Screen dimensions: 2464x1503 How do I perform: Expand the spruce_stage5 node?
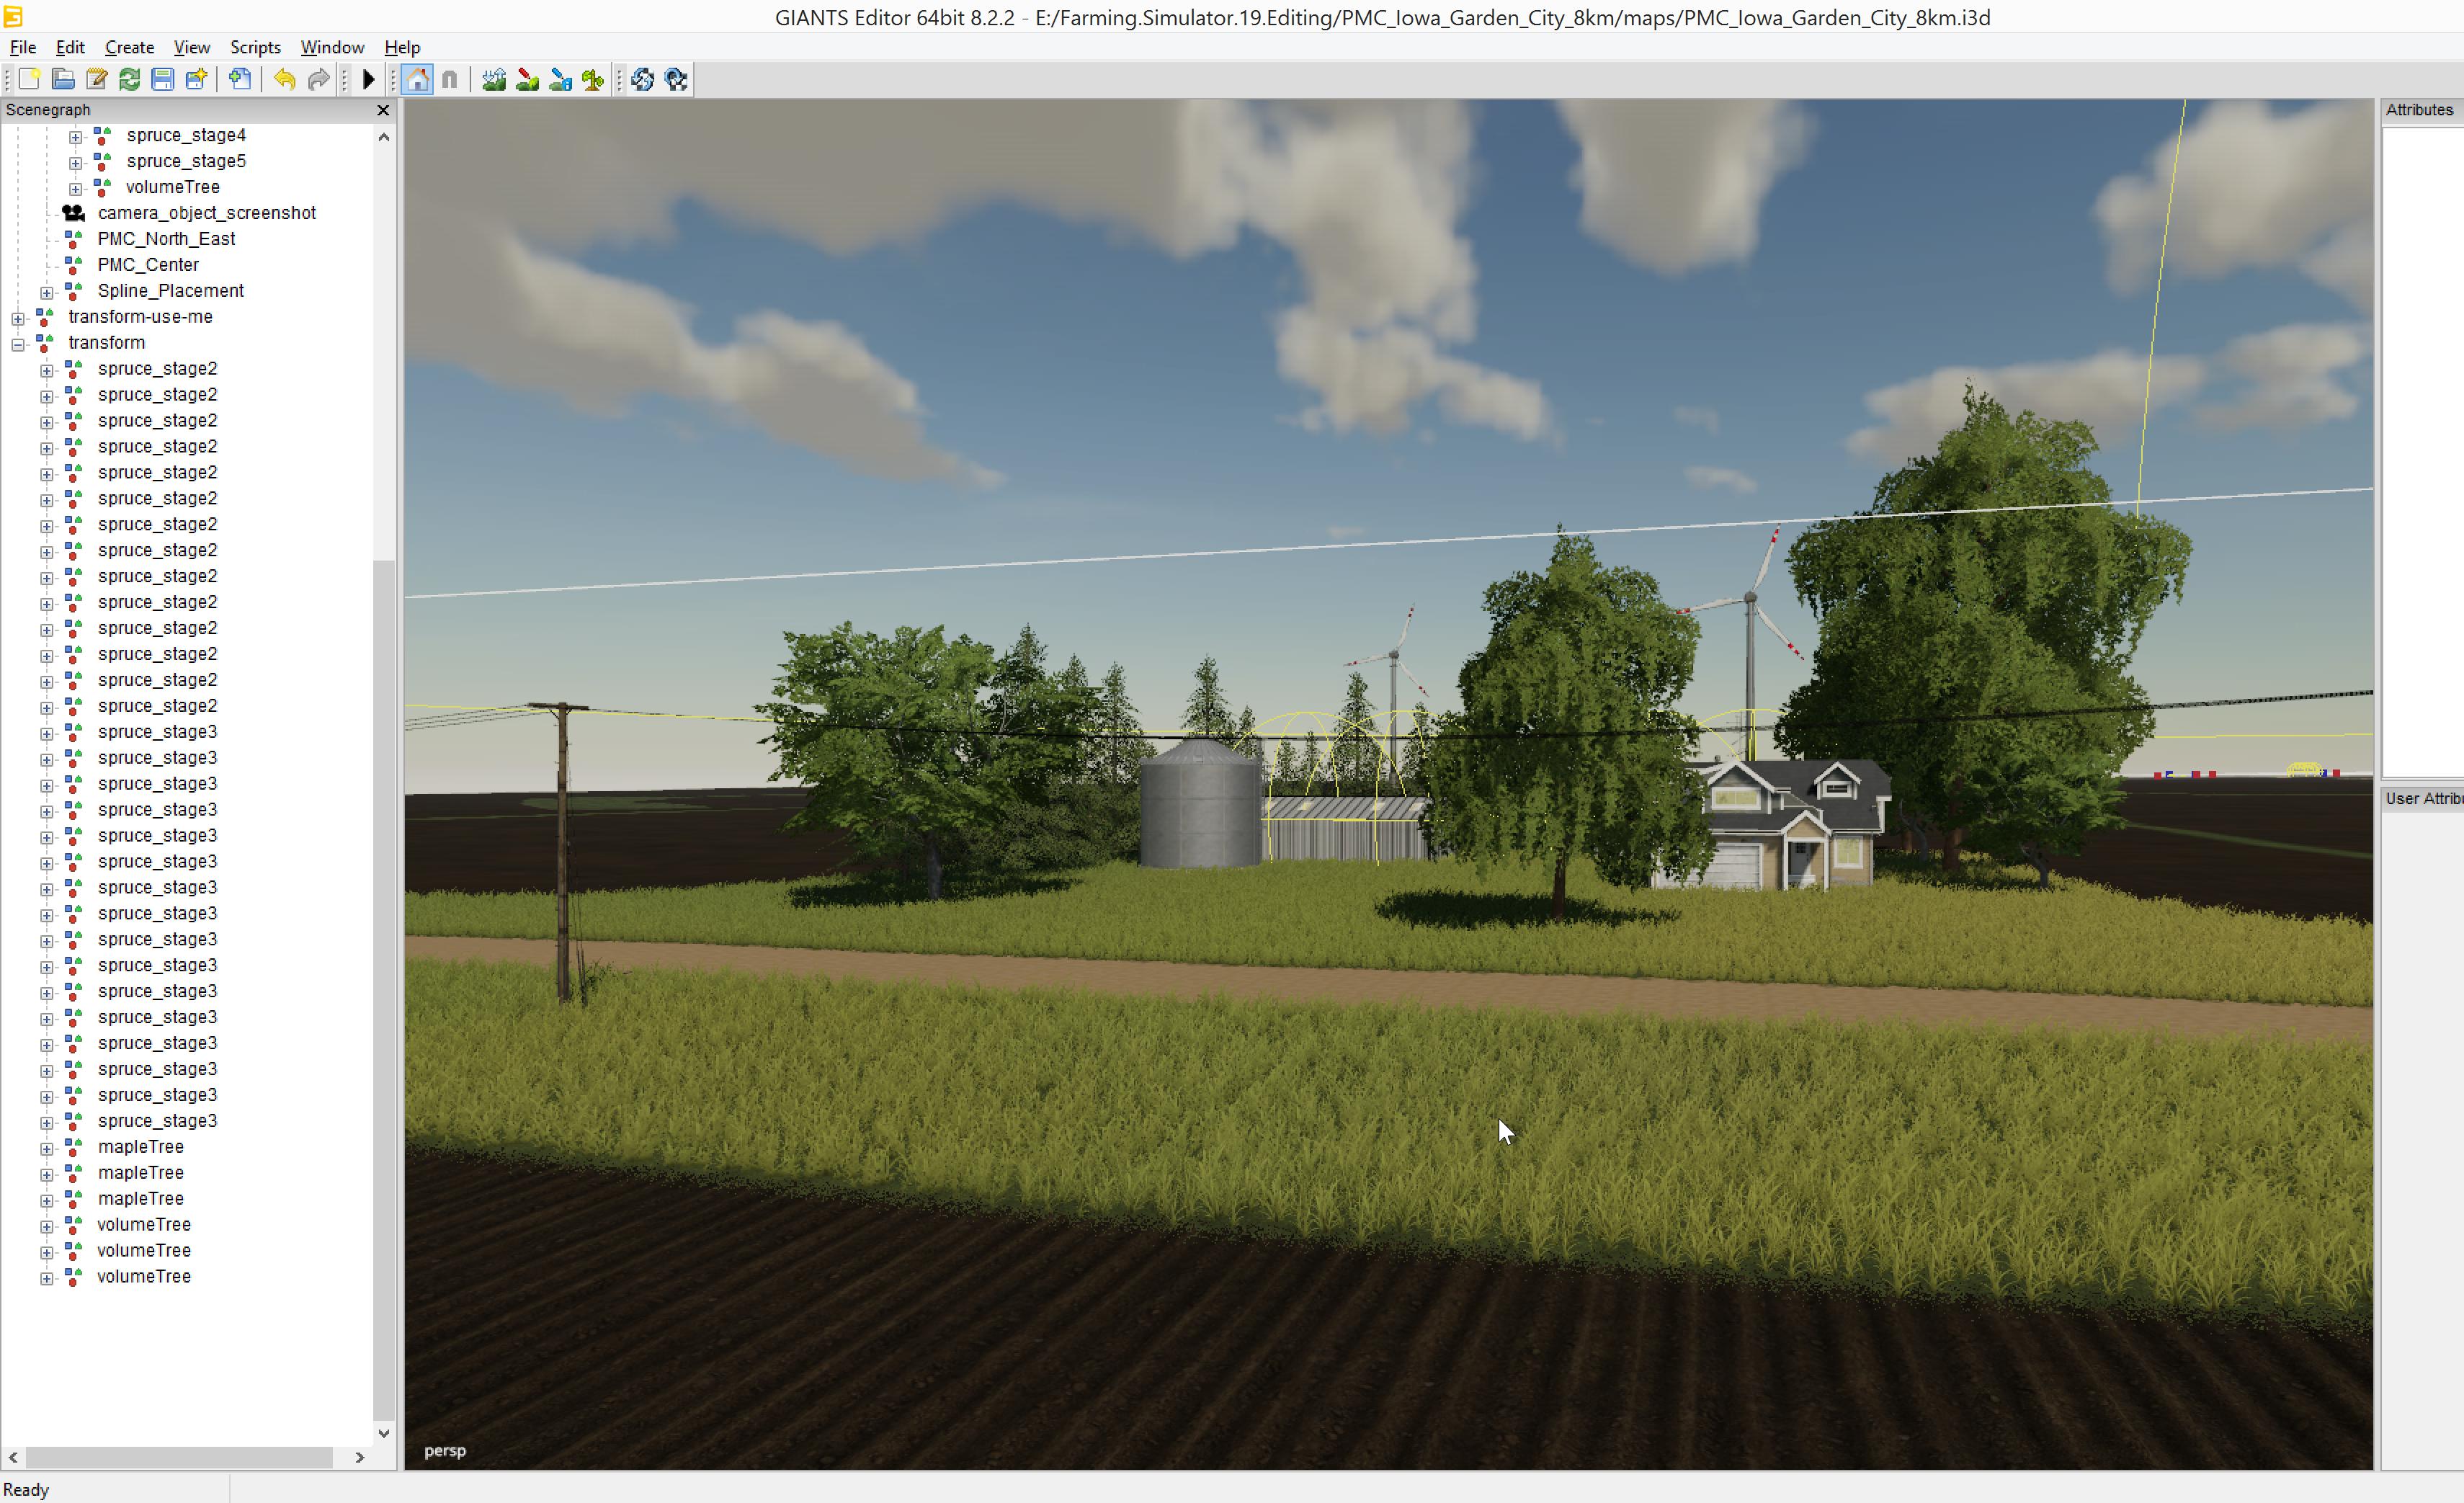pyautogui.click(x=76, y=163)
